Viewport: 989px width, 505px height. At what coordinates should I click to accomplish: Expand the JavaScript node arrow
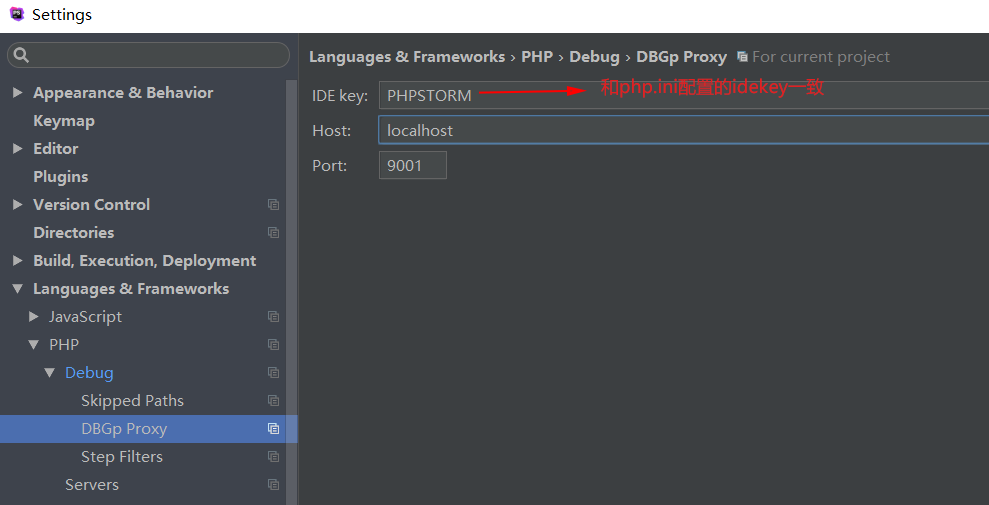point(34,316)
